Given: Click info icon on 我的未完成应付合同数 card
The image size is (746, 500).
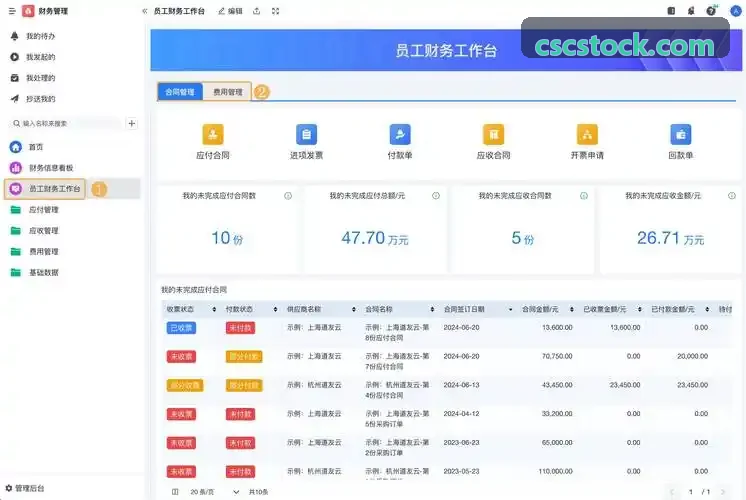Looking at the screenshot, I should point(288,196).
